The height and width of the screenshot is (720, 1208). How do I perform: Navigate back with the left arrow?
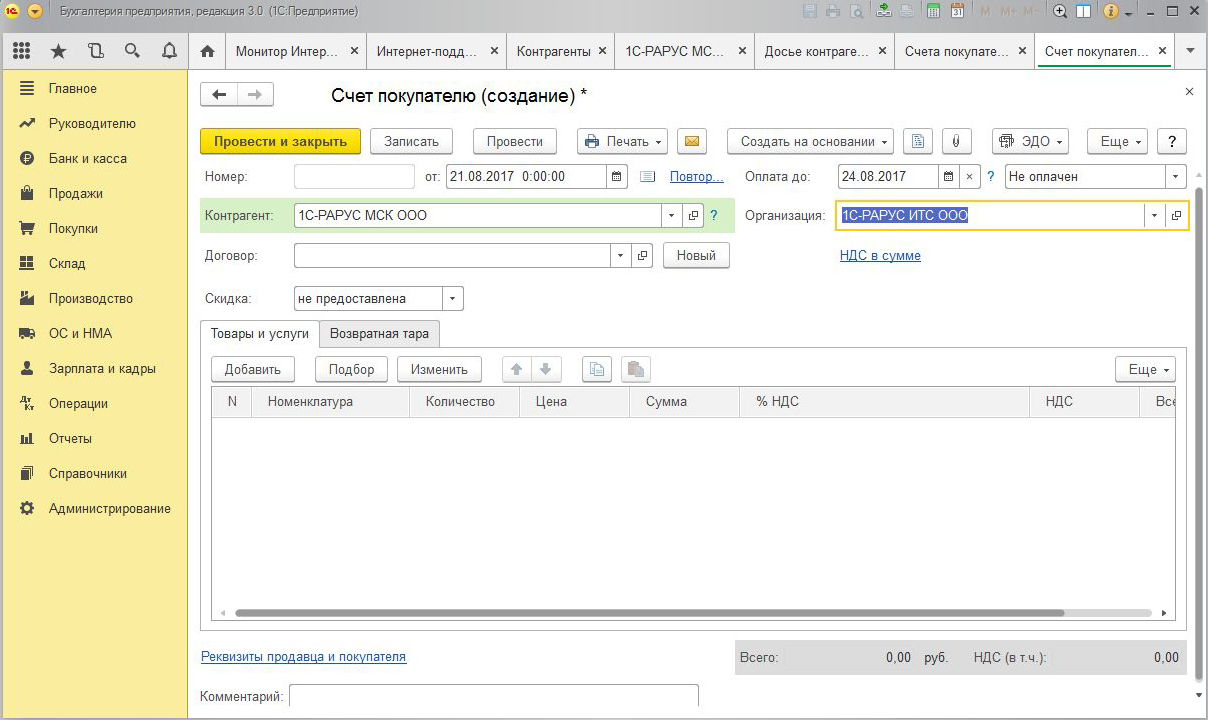pyautogui.click(x=219, y=94)
